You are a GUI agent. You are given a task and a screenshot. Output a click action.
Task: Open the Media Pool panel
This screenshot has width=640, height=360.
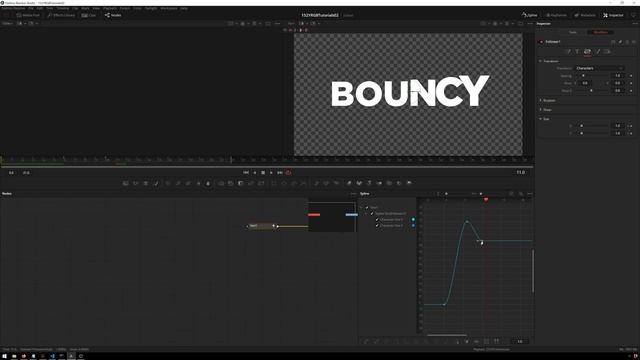tap(28, 15)
